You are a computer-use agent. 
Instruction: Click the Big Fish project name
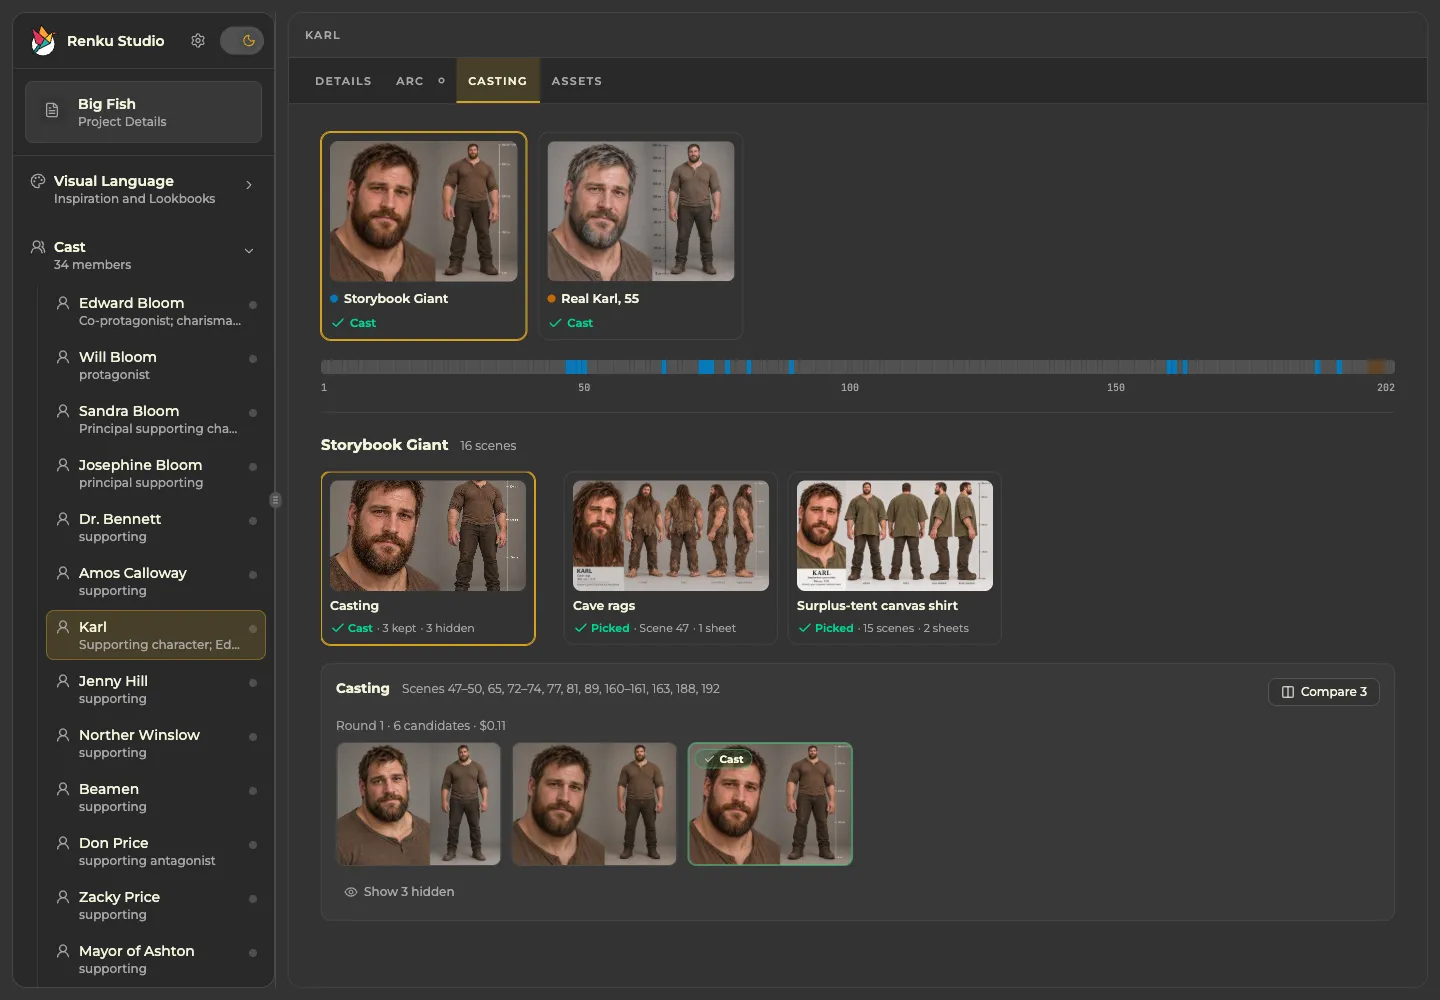[107, 104]
